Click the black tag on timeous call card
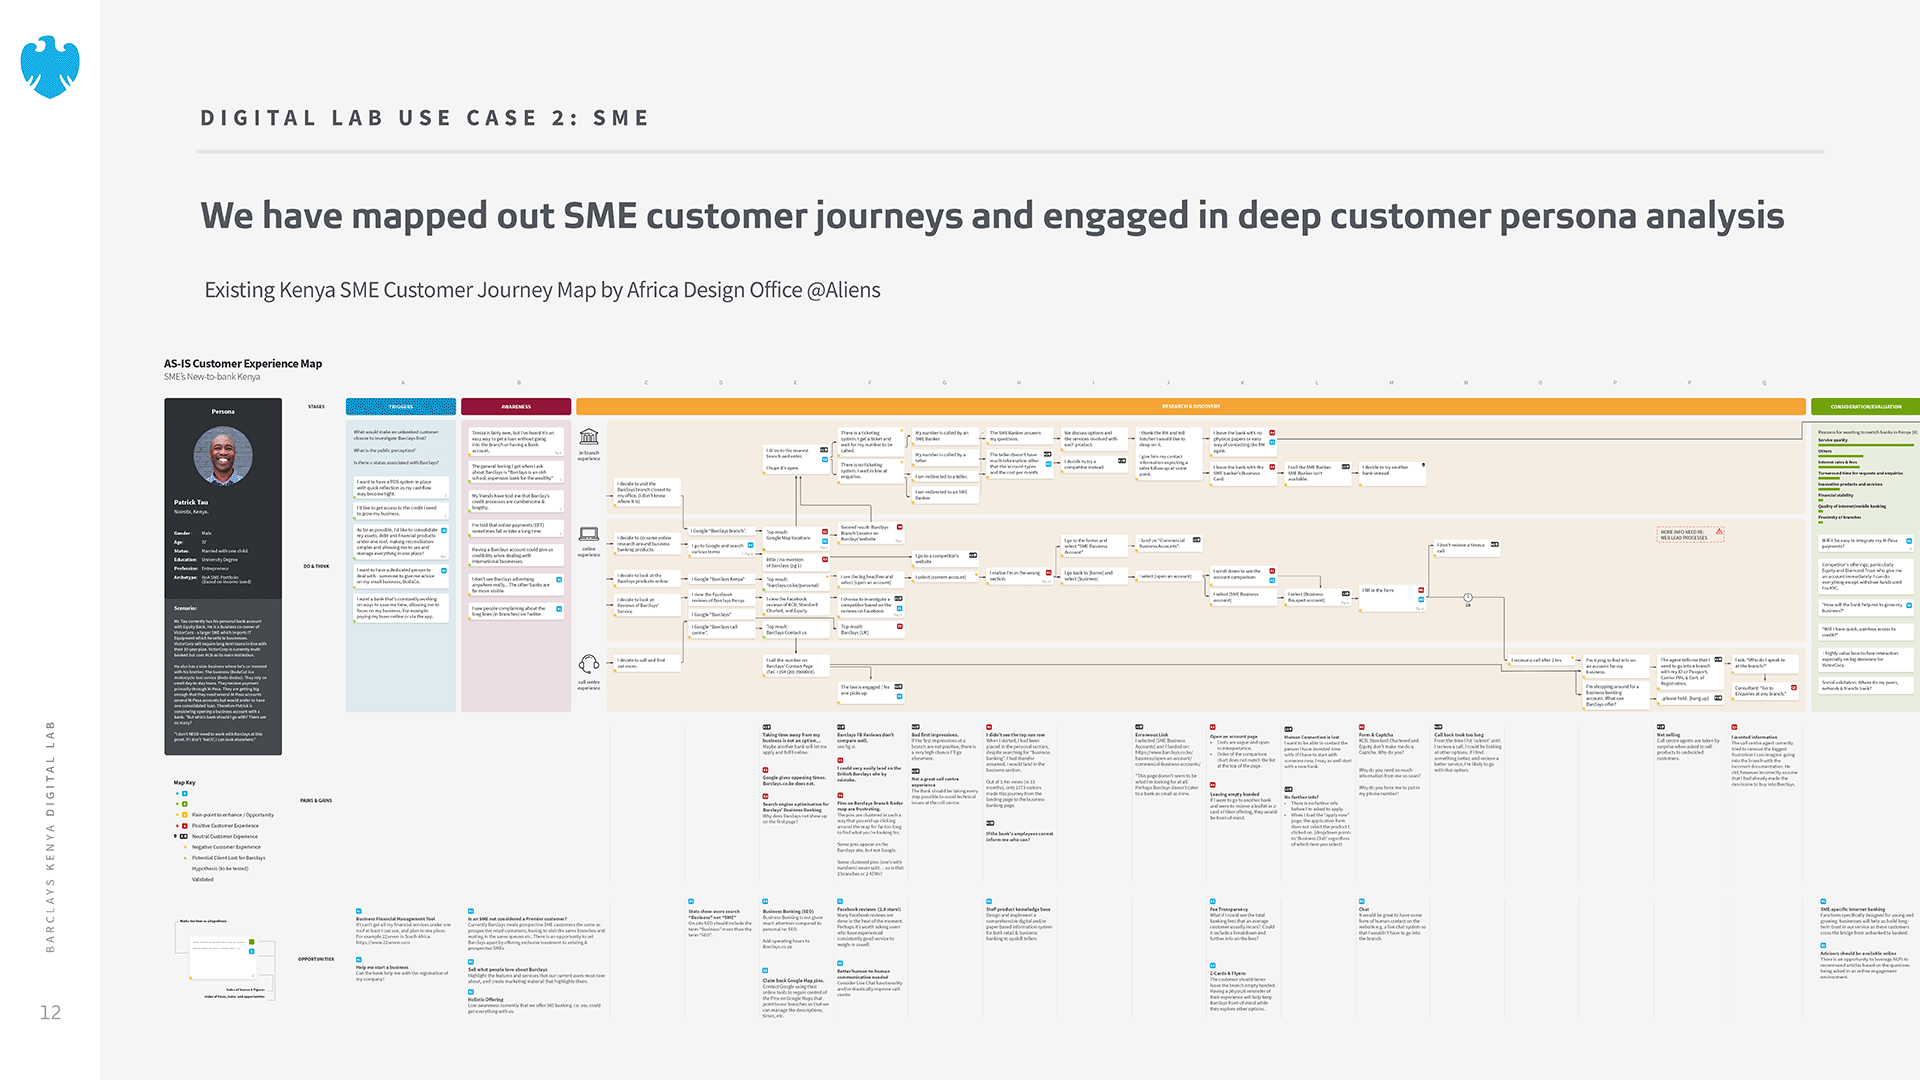This screenshot has width=1920, height=1080. pos(1495,545)
